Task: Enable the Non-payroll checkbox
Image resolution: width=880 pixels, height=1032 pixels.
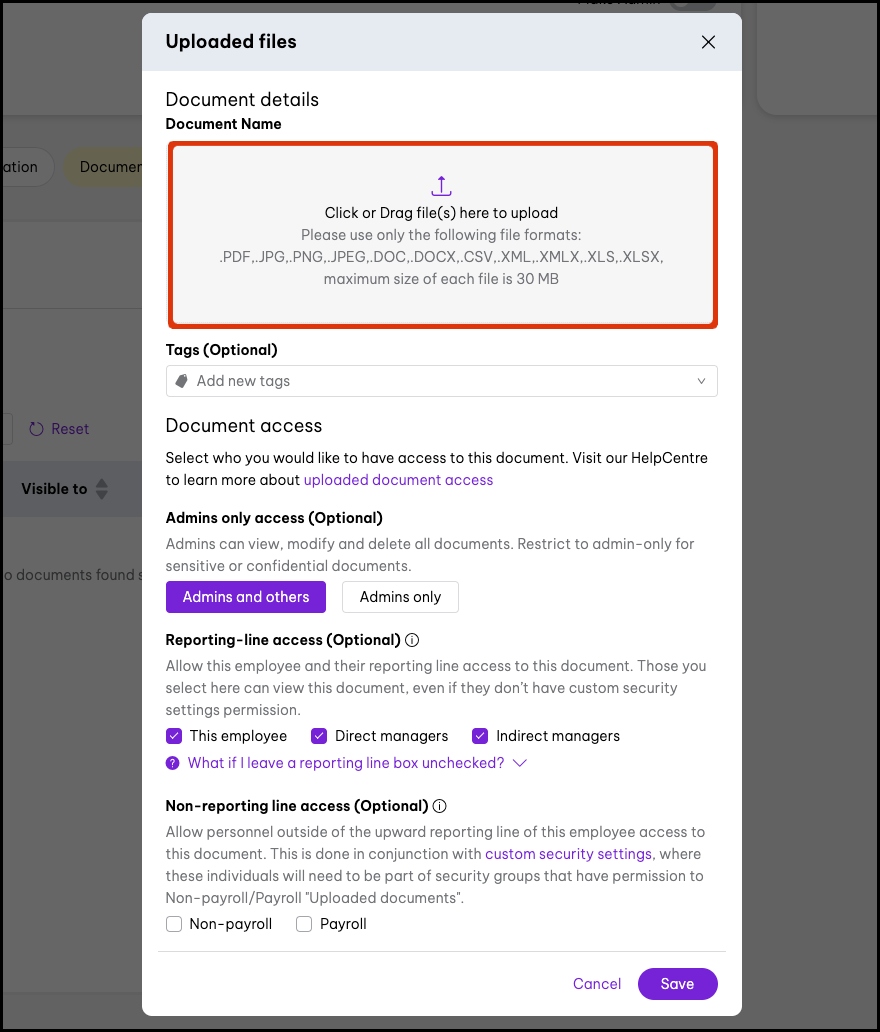Action: (x=174, y=924)
